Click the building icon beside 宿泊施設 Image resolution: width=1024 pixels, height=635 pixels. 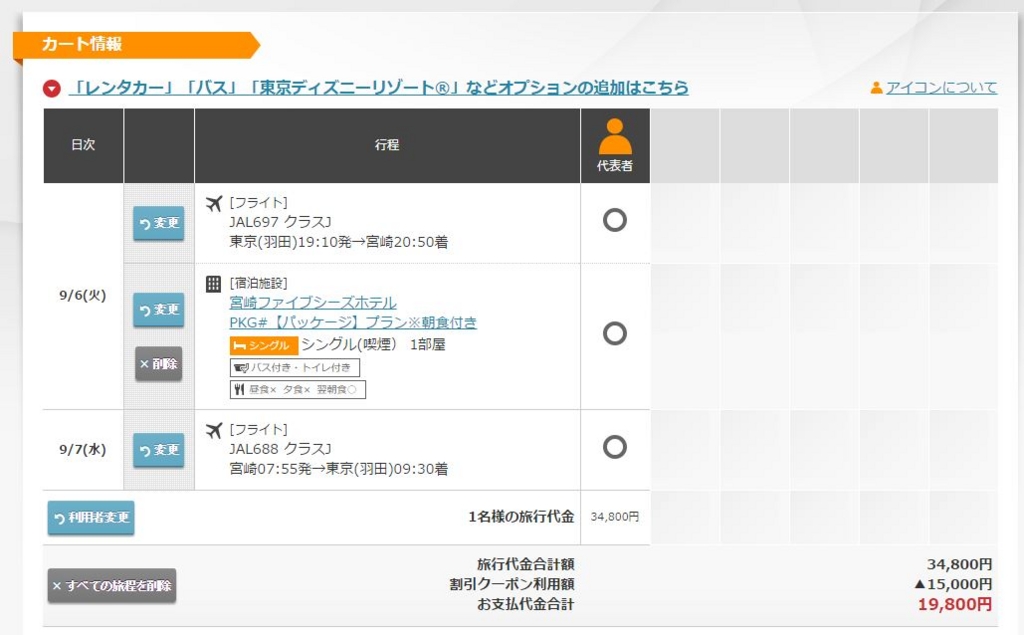pyautogui.click(x=215, y=282)
